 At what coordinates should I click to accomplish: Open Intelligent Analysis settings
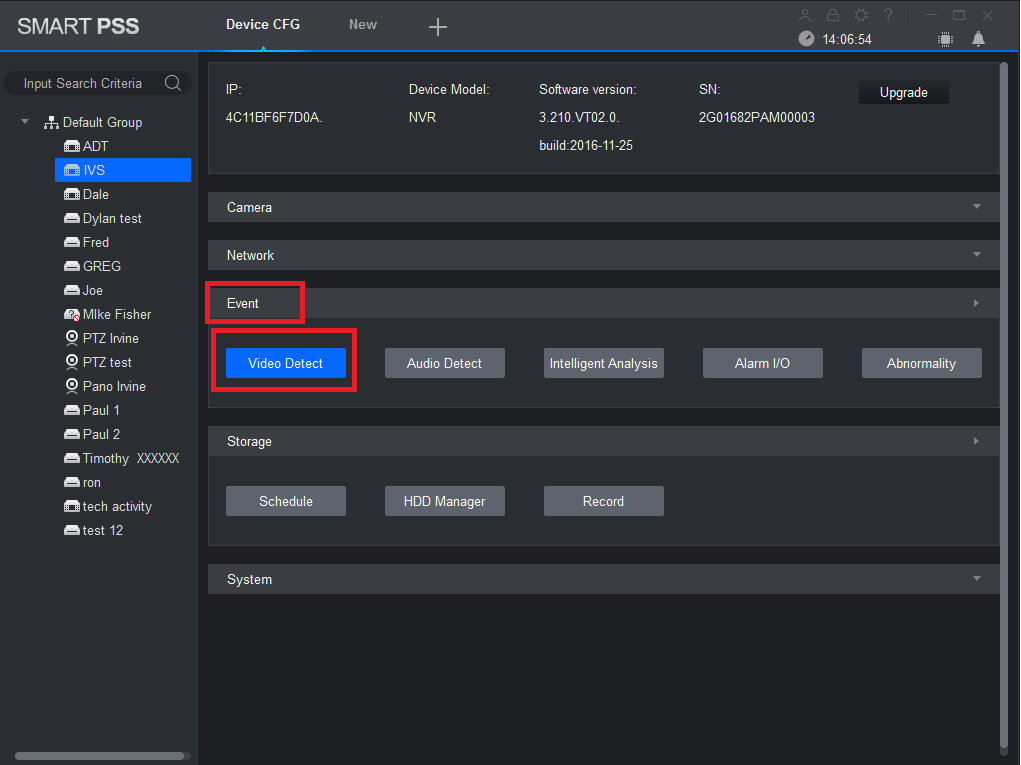pyautogui.click(x=603, y=363)
